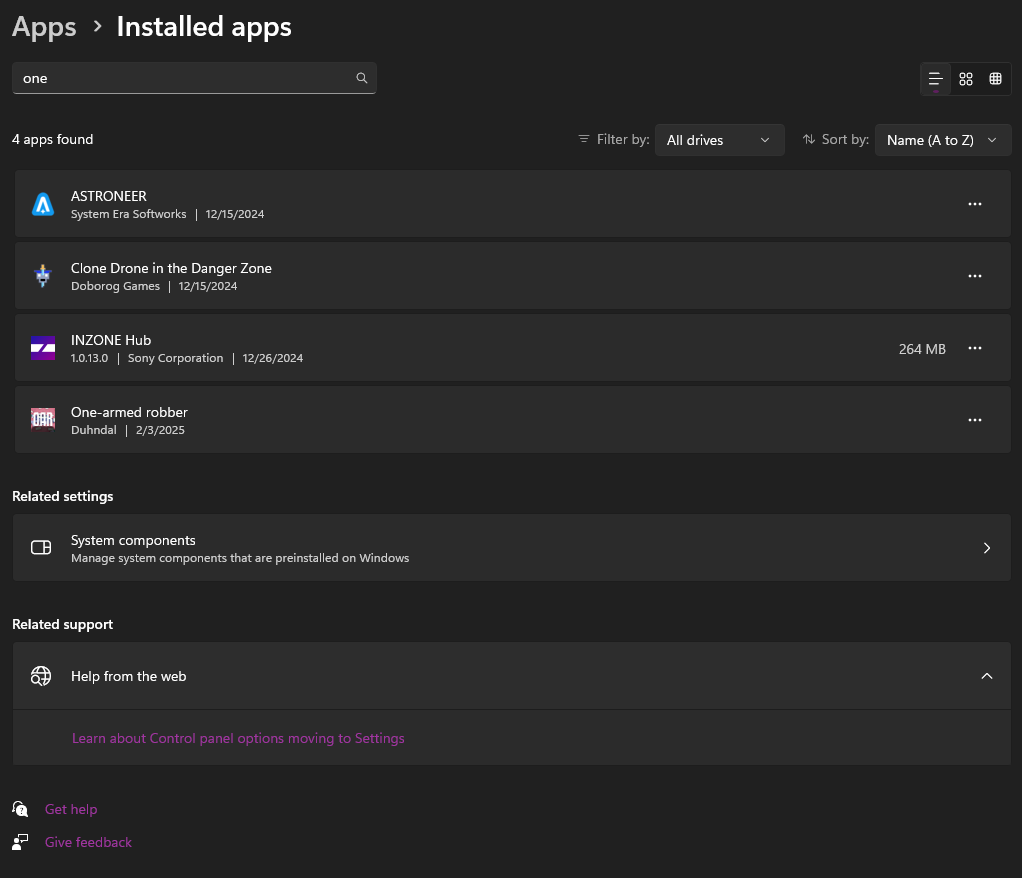This screenshot has width=1022, height=878.
Task: Open more options for Clone Drone
Action: 975,276
